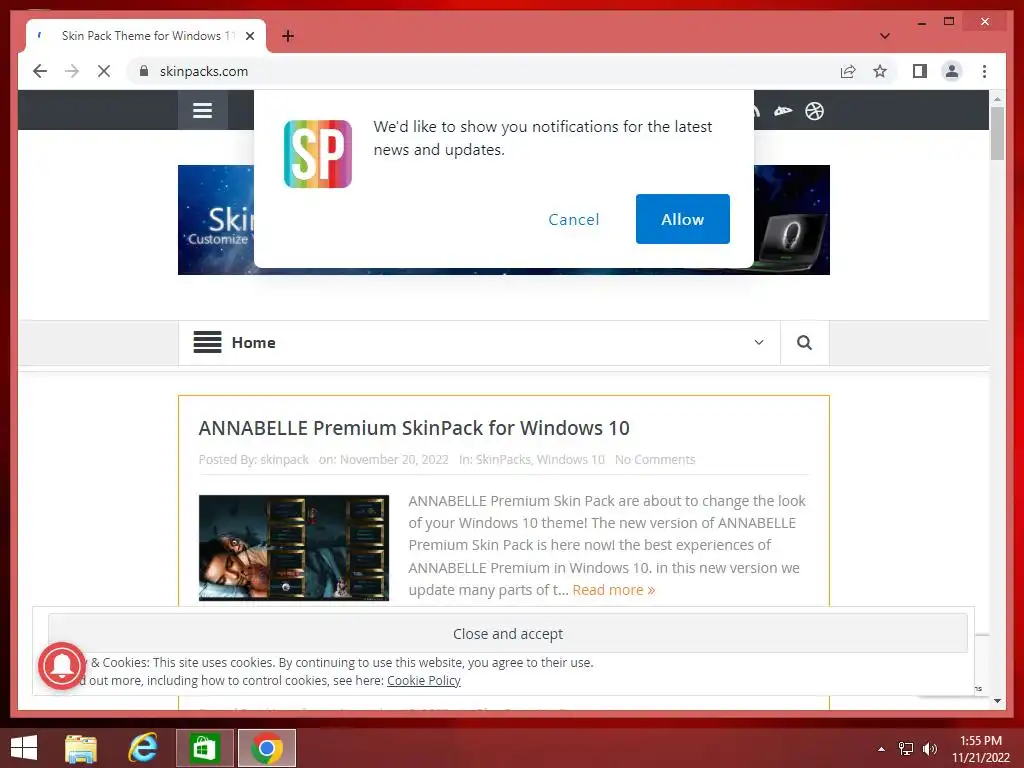This screenshot has width=1024, height=768.
Task: Stop page loading with the X button
Action: point(104,71)
